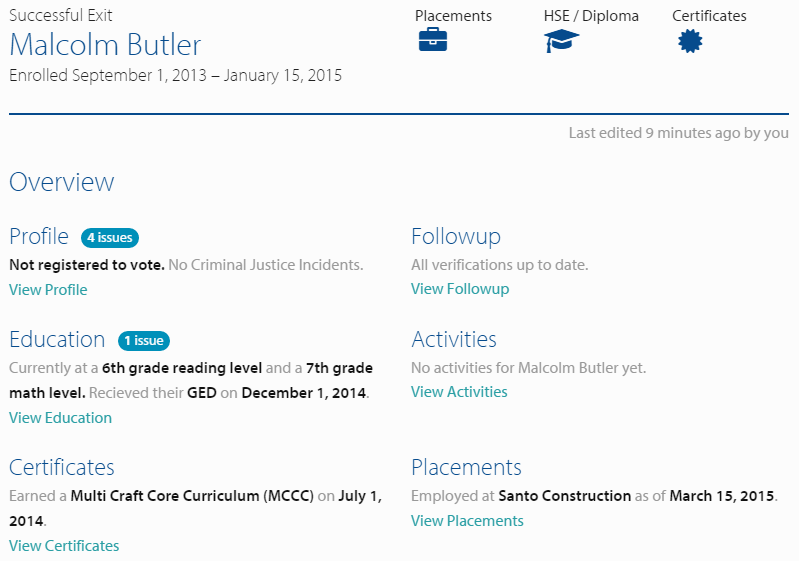The image size is (799, 561).
Task: Open the View Followup link
Action: 460,289
